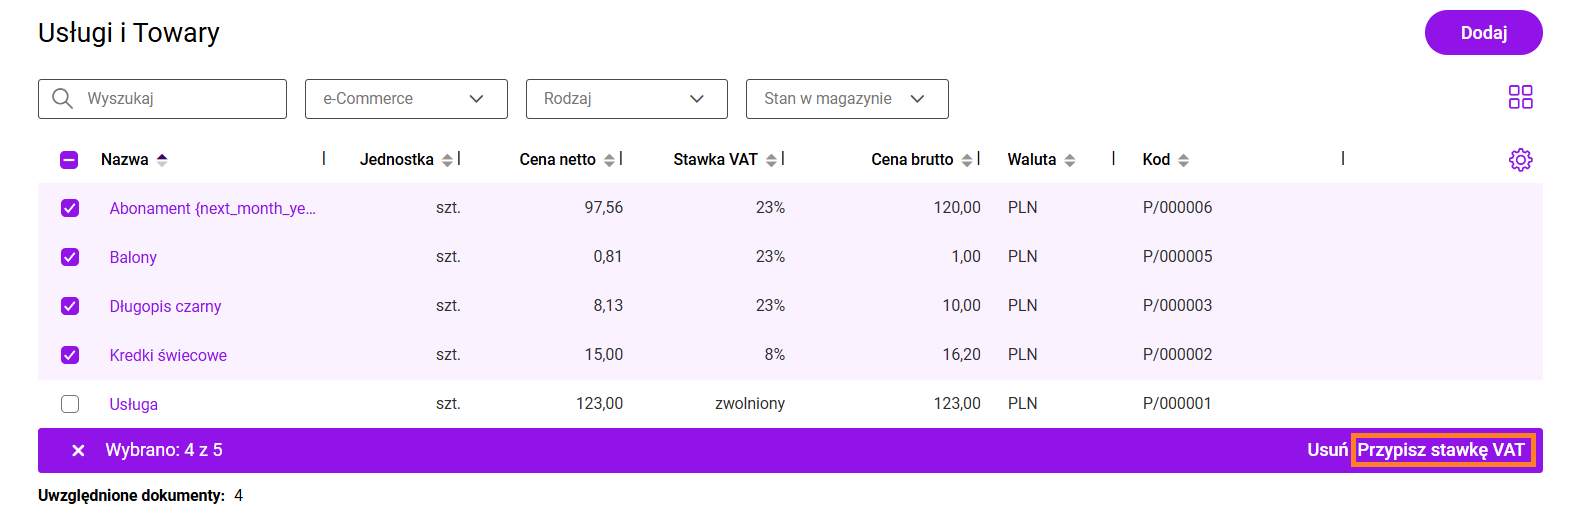The image size is (1582, 520).
Task: Uncheck the Balony row checkbox
Action: pos(70,257)
